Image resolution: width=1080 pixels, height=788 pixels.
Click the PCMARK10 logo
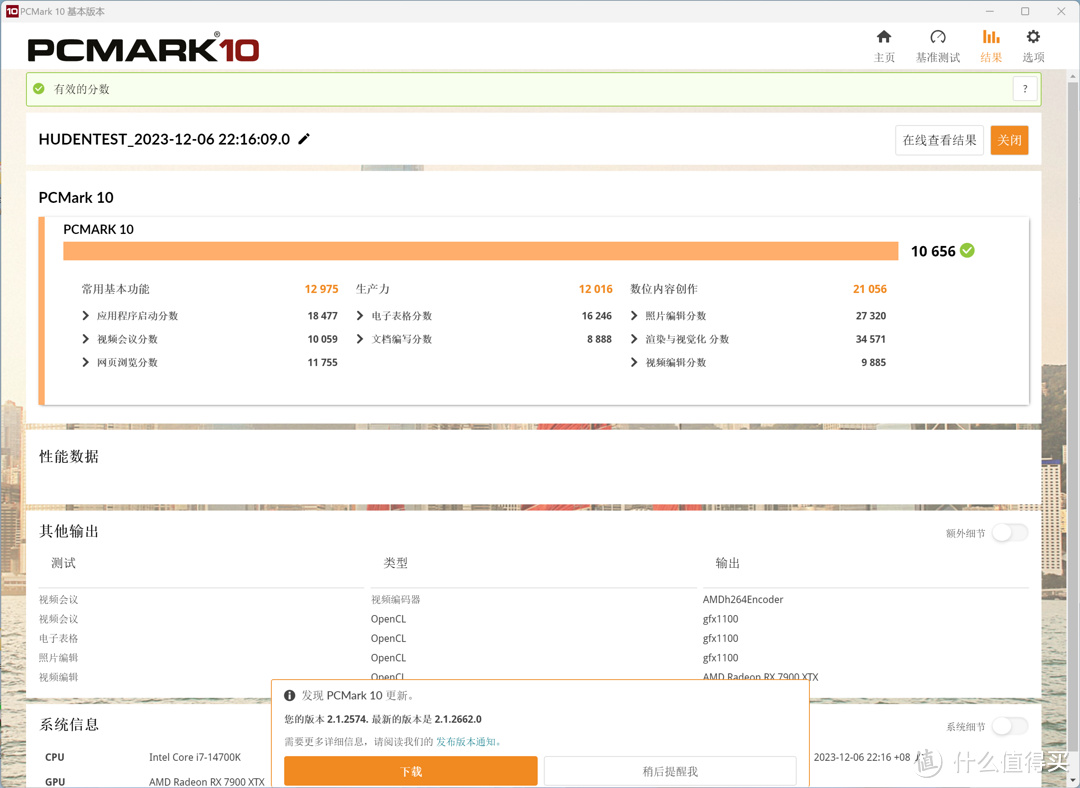143,50
